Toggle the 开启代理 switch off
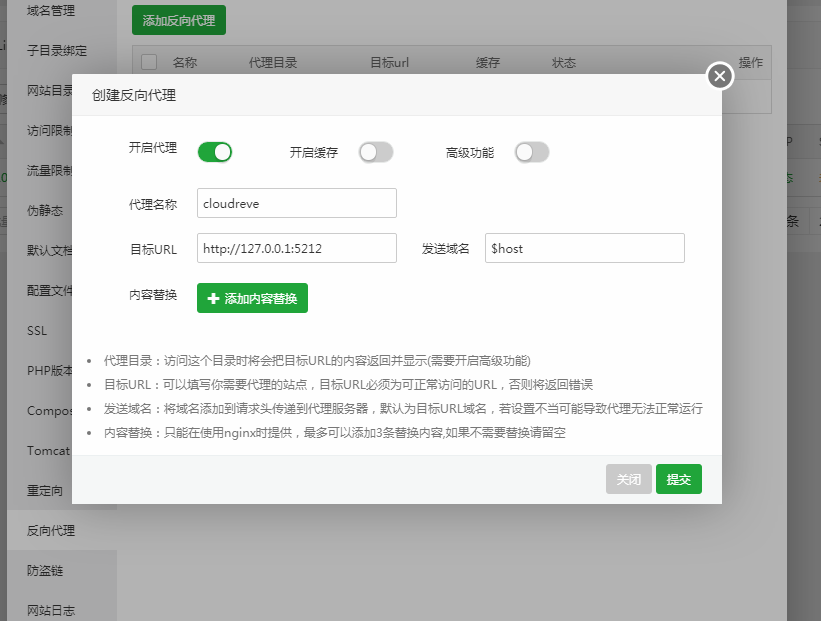 point(215,152)
